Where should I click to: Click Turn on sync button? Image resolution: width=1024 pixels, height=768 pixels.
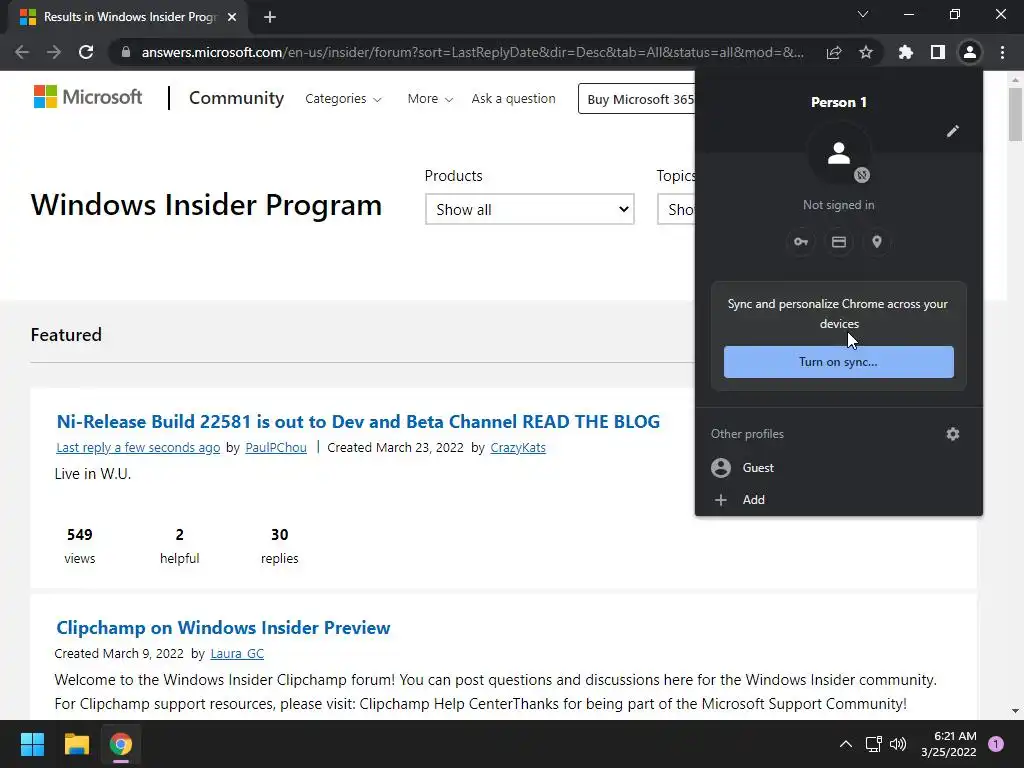tap(839, 362)
